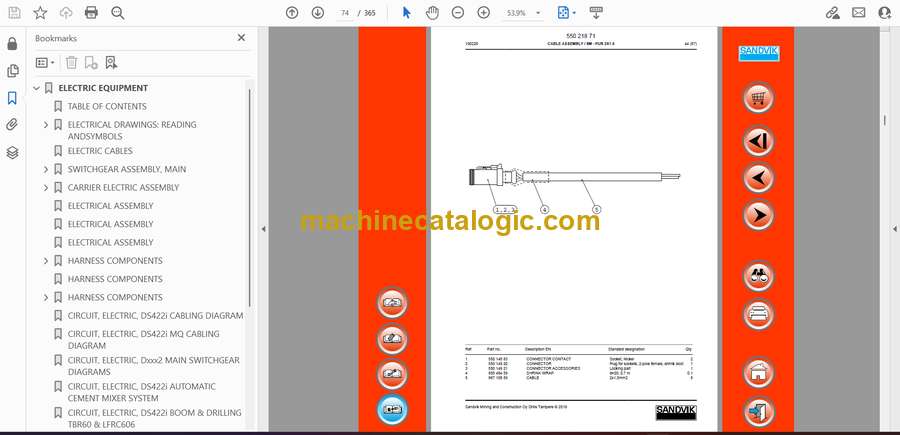Open CIRCUIT, ELECTRIC, DS422i CABLING DIAGRAM bookmark

tap(155, 316)
